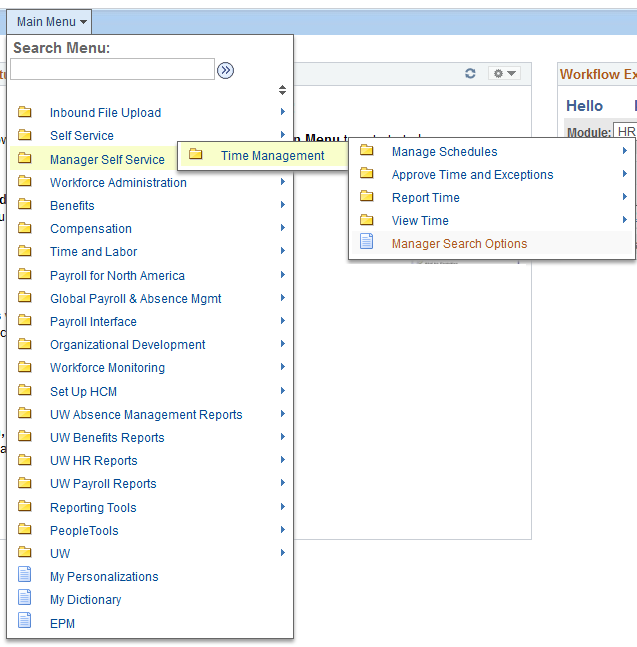Expand Approve Time and Exceptions submenu arrow
The height and width of the screenshot is (647, 637).
(x=625, y=174)
